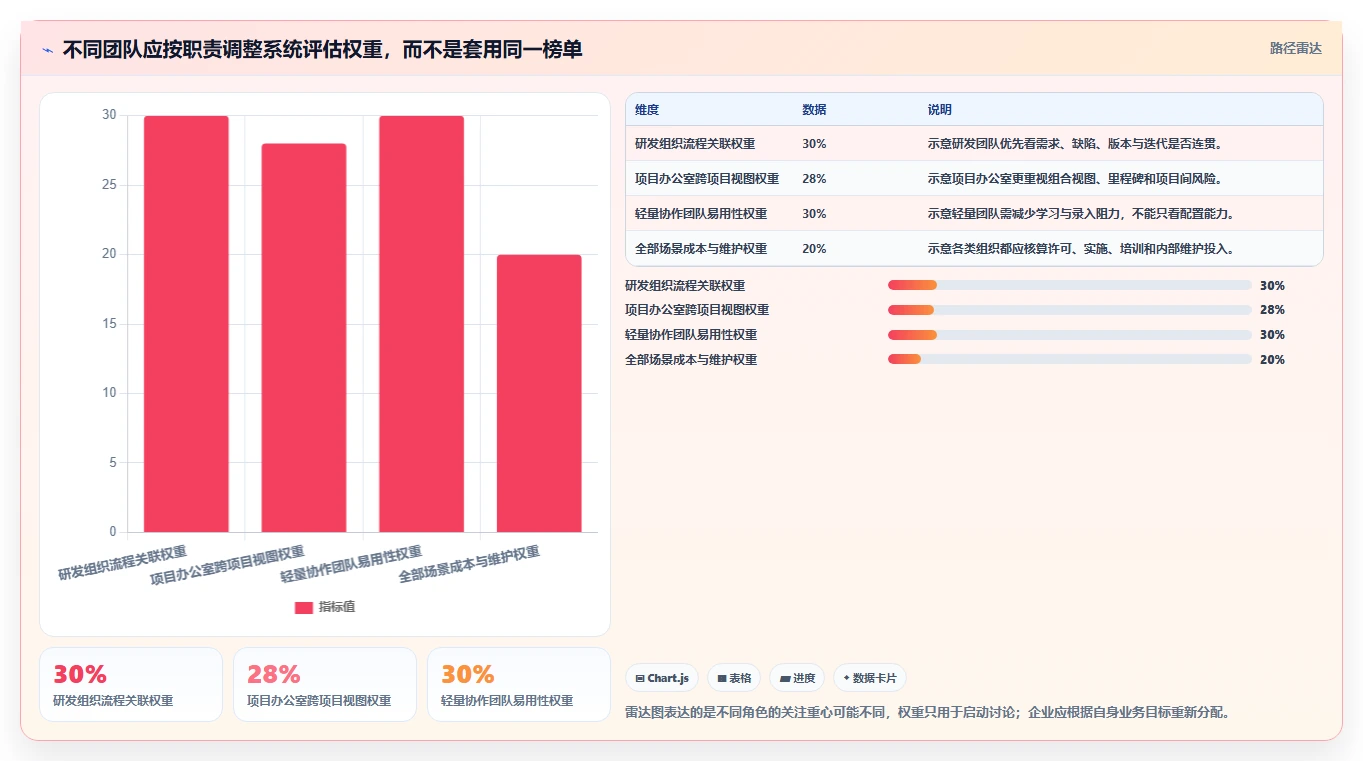Click the 数据卡片 tag chip
Viewport: 1363px width, 761px height.
[870, 678]
